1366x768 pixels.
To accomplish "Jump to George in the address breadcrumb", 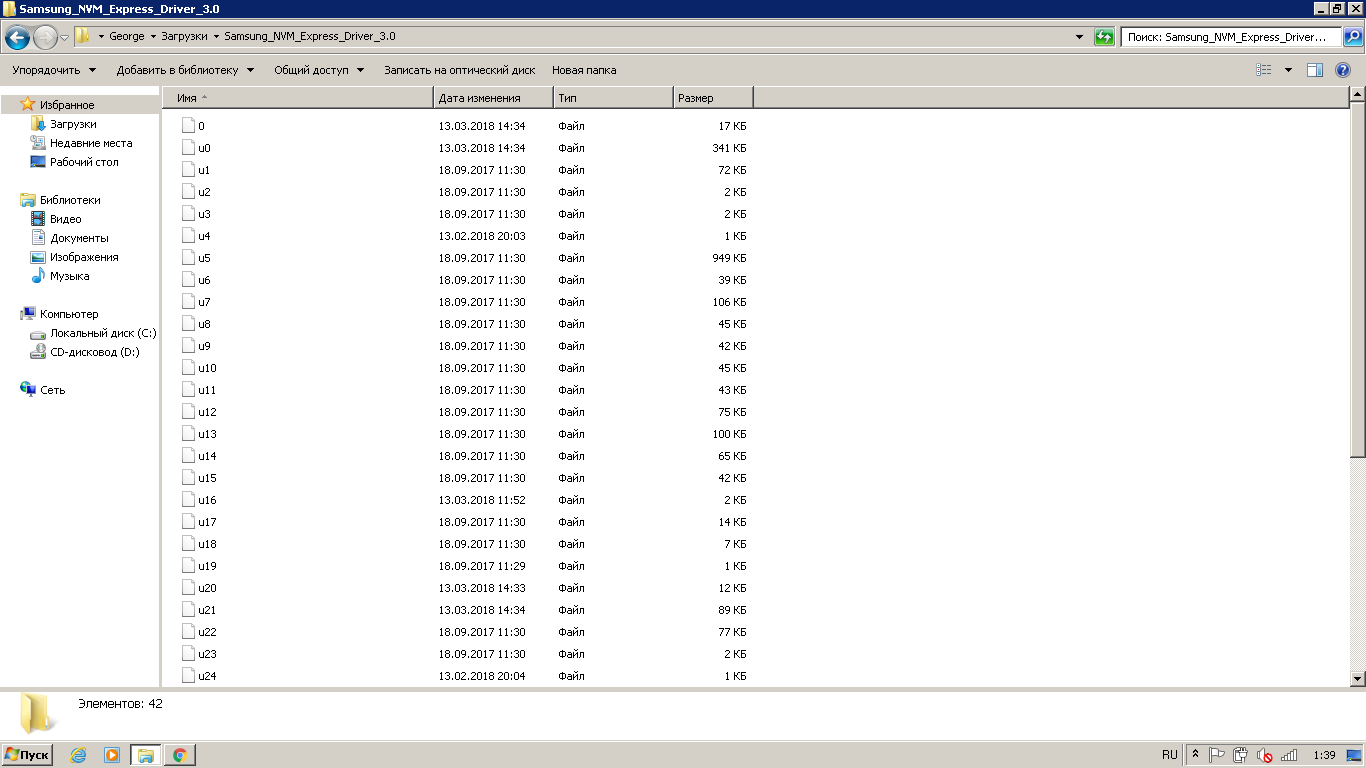I will 127,37.
